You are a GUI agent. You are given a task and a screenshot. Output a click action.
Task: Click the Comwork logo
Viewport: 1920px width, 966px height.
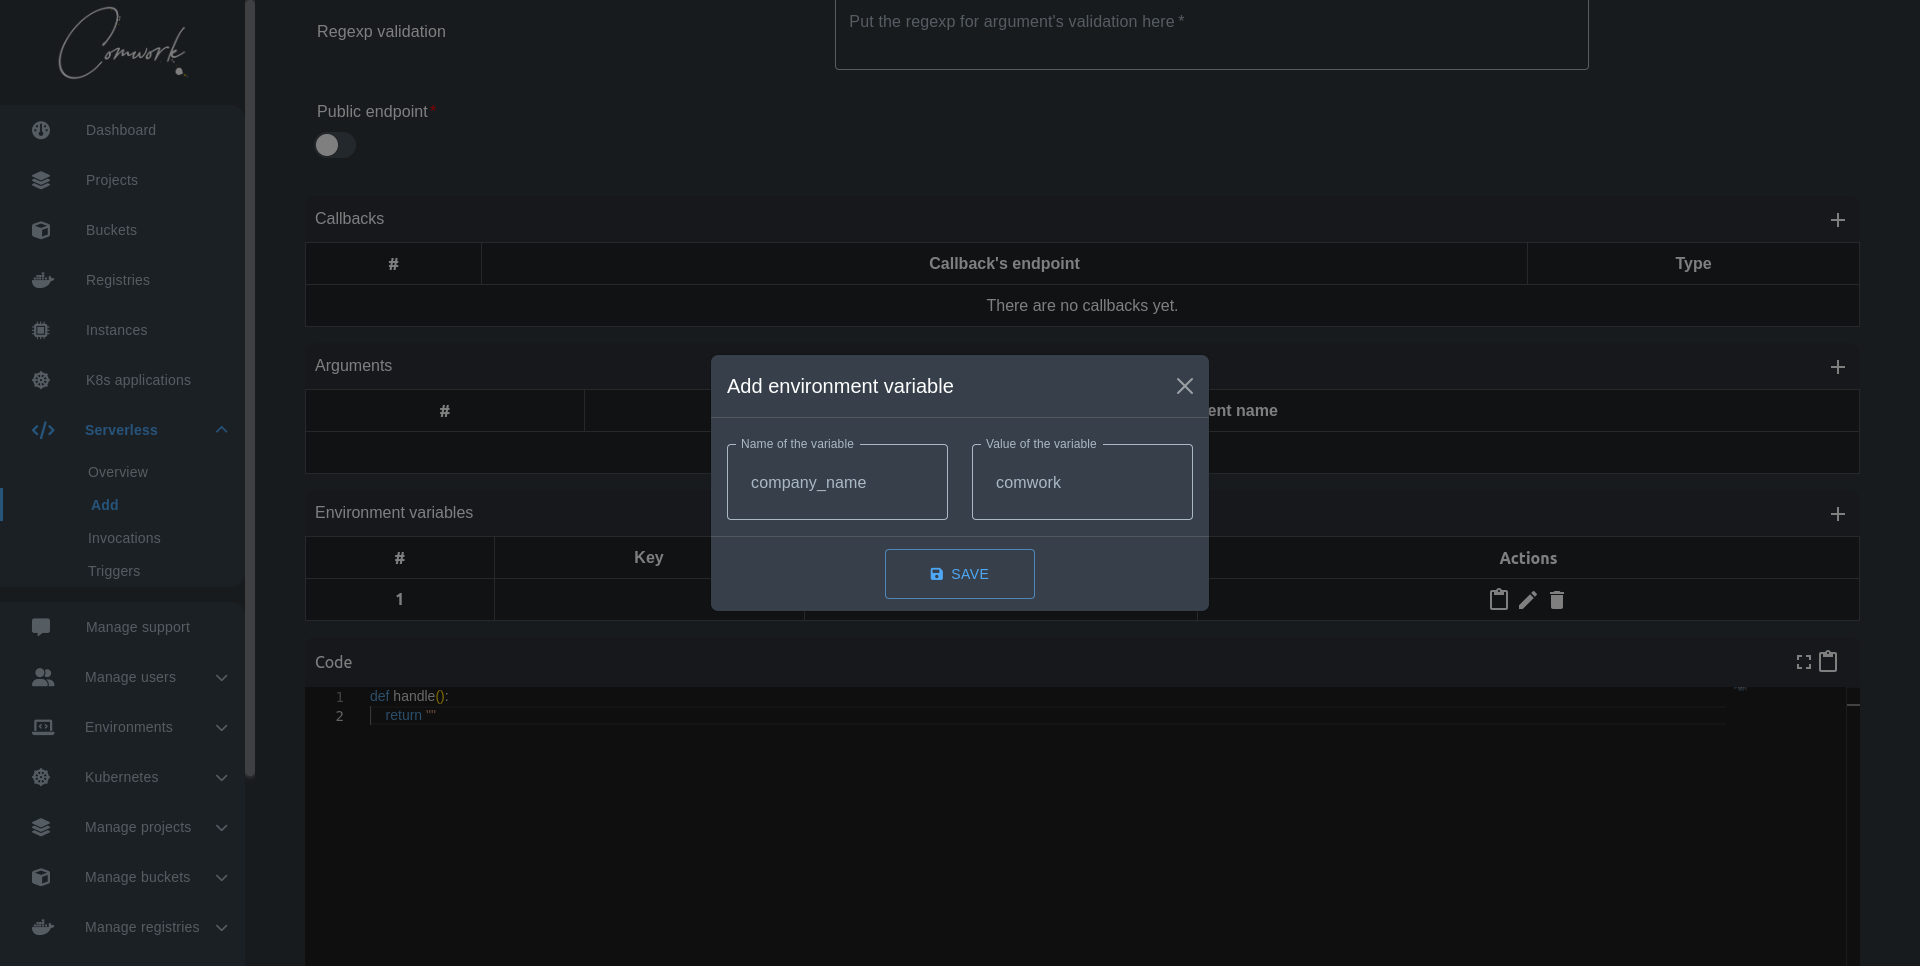click(122, 43)
